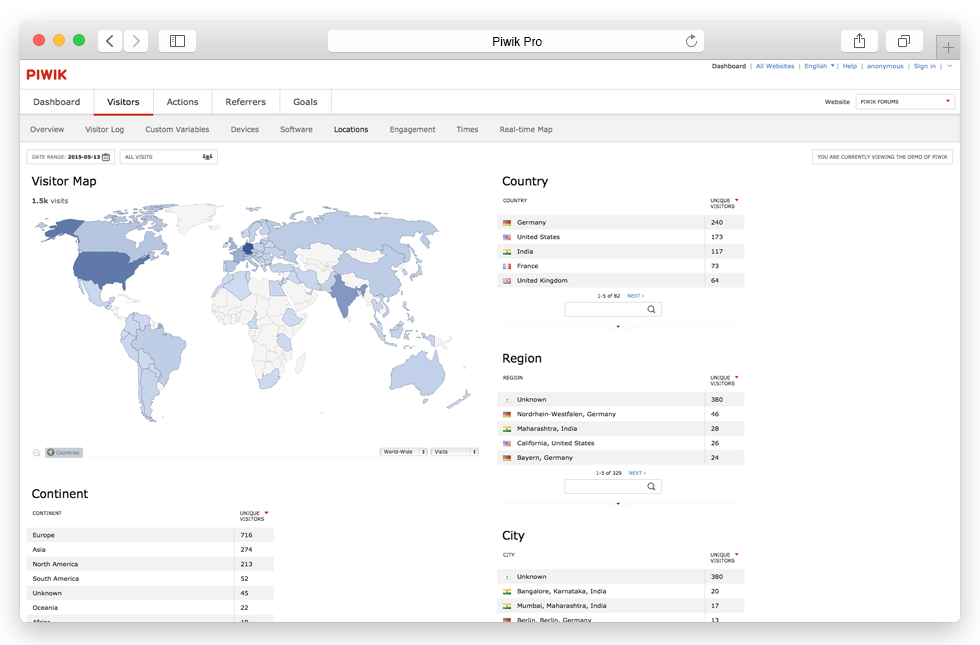
Task: Open the Actions tab
Action: coord(182,102)
